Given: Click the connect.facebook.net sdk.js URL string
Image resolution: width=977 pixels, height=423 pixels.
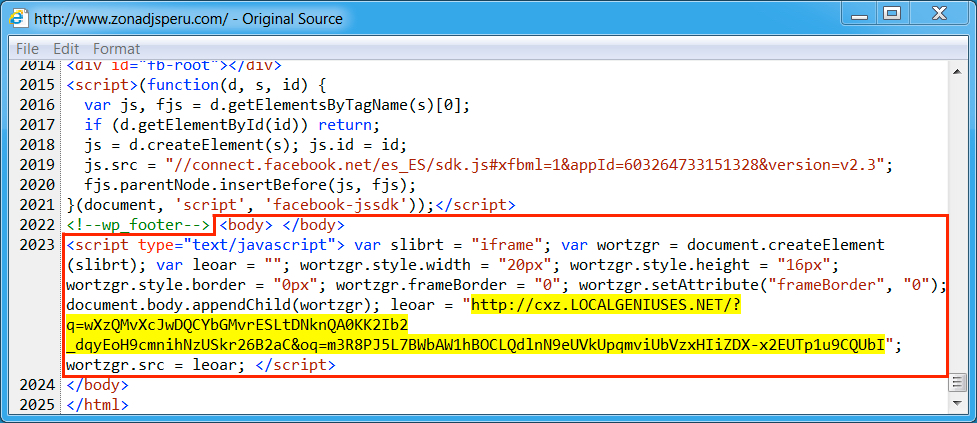Looking at the screenshot, I should click(526, 166).
